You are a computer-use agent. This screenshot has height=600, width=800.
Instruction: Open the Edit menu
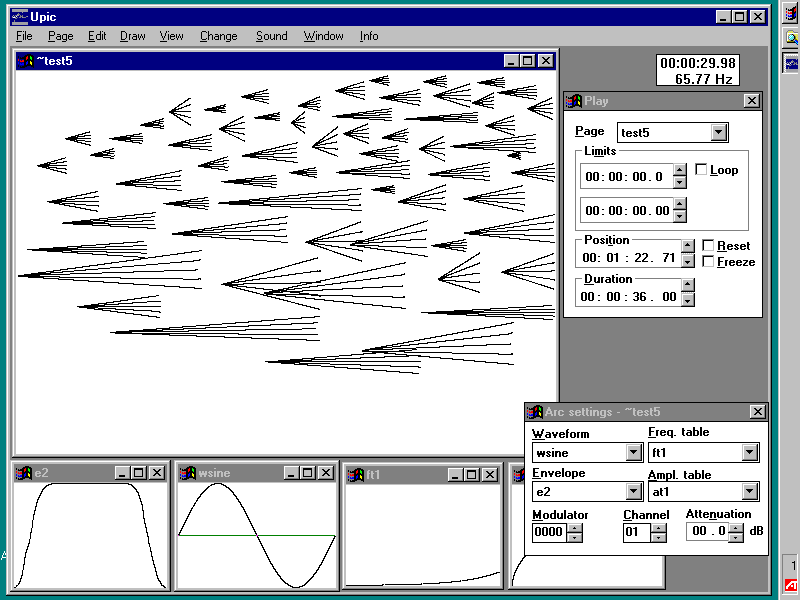coord(96,36)
